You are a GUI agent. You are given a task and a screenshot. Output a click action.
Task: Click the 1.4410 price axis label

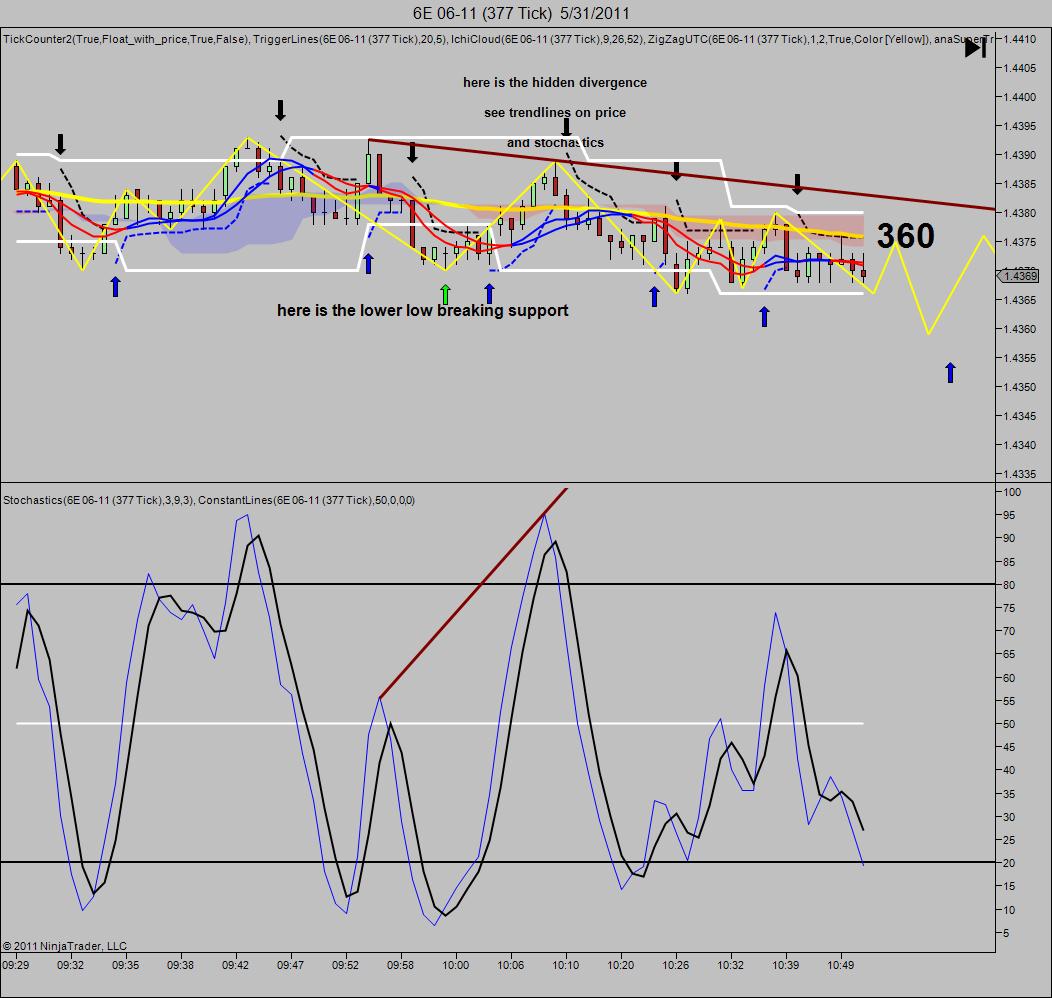click(x=1020, y=39)
